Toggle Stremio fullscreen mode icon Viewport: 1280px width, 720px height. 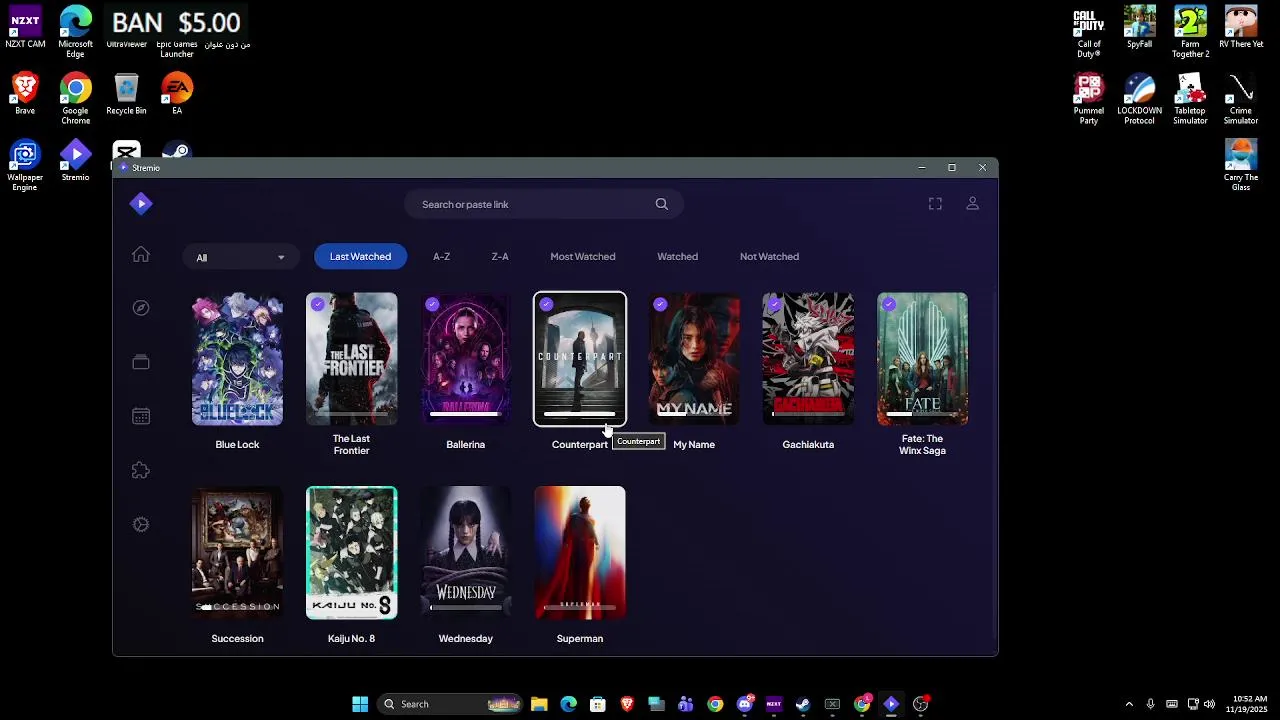tap(935, 204)
